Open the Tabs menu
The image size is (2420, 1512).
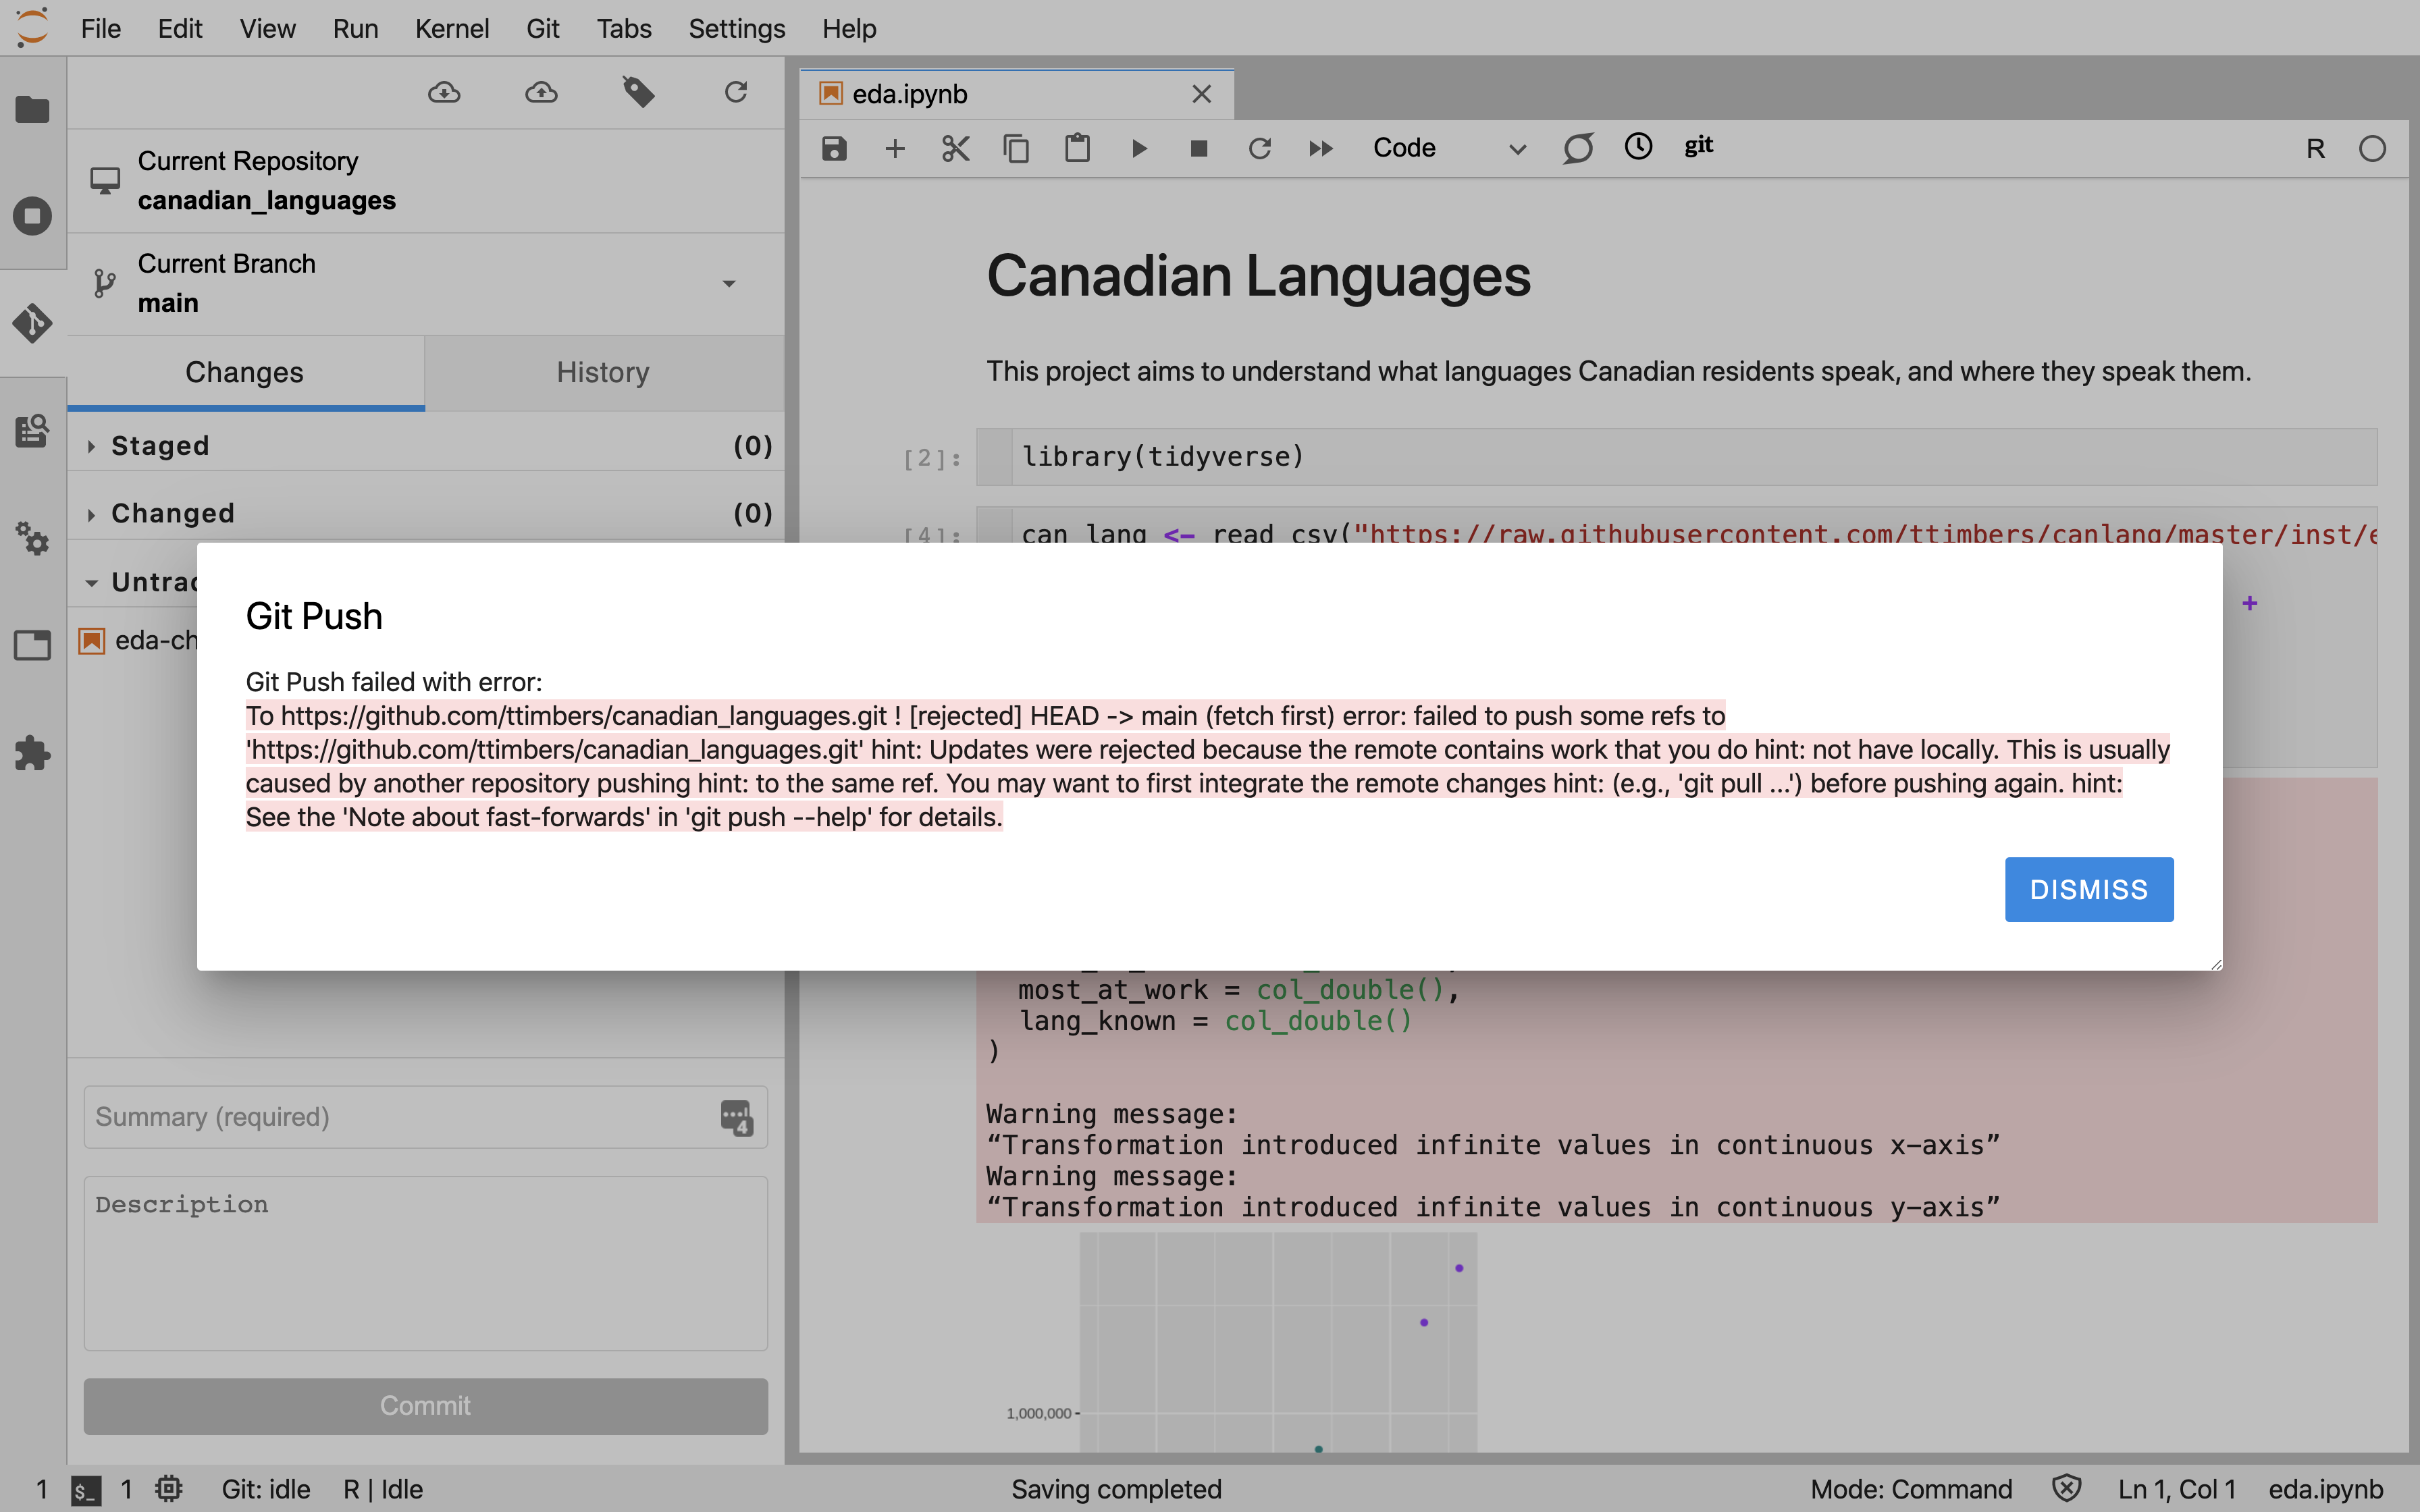624,28
